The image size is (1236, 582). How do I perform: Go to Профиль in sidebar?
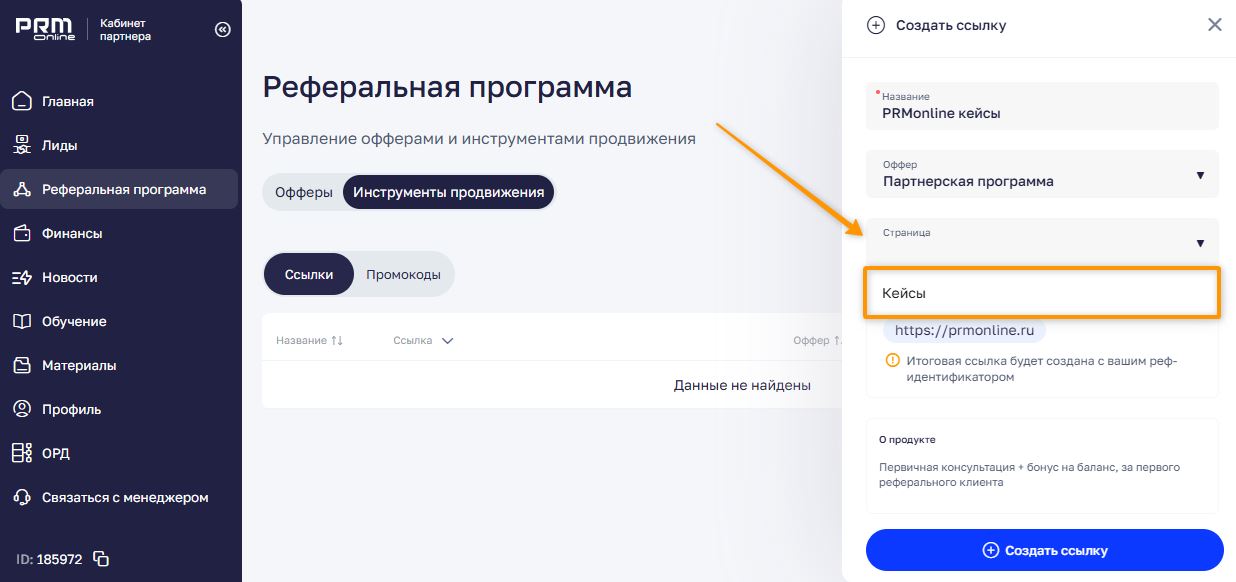[x=71, y=409]
